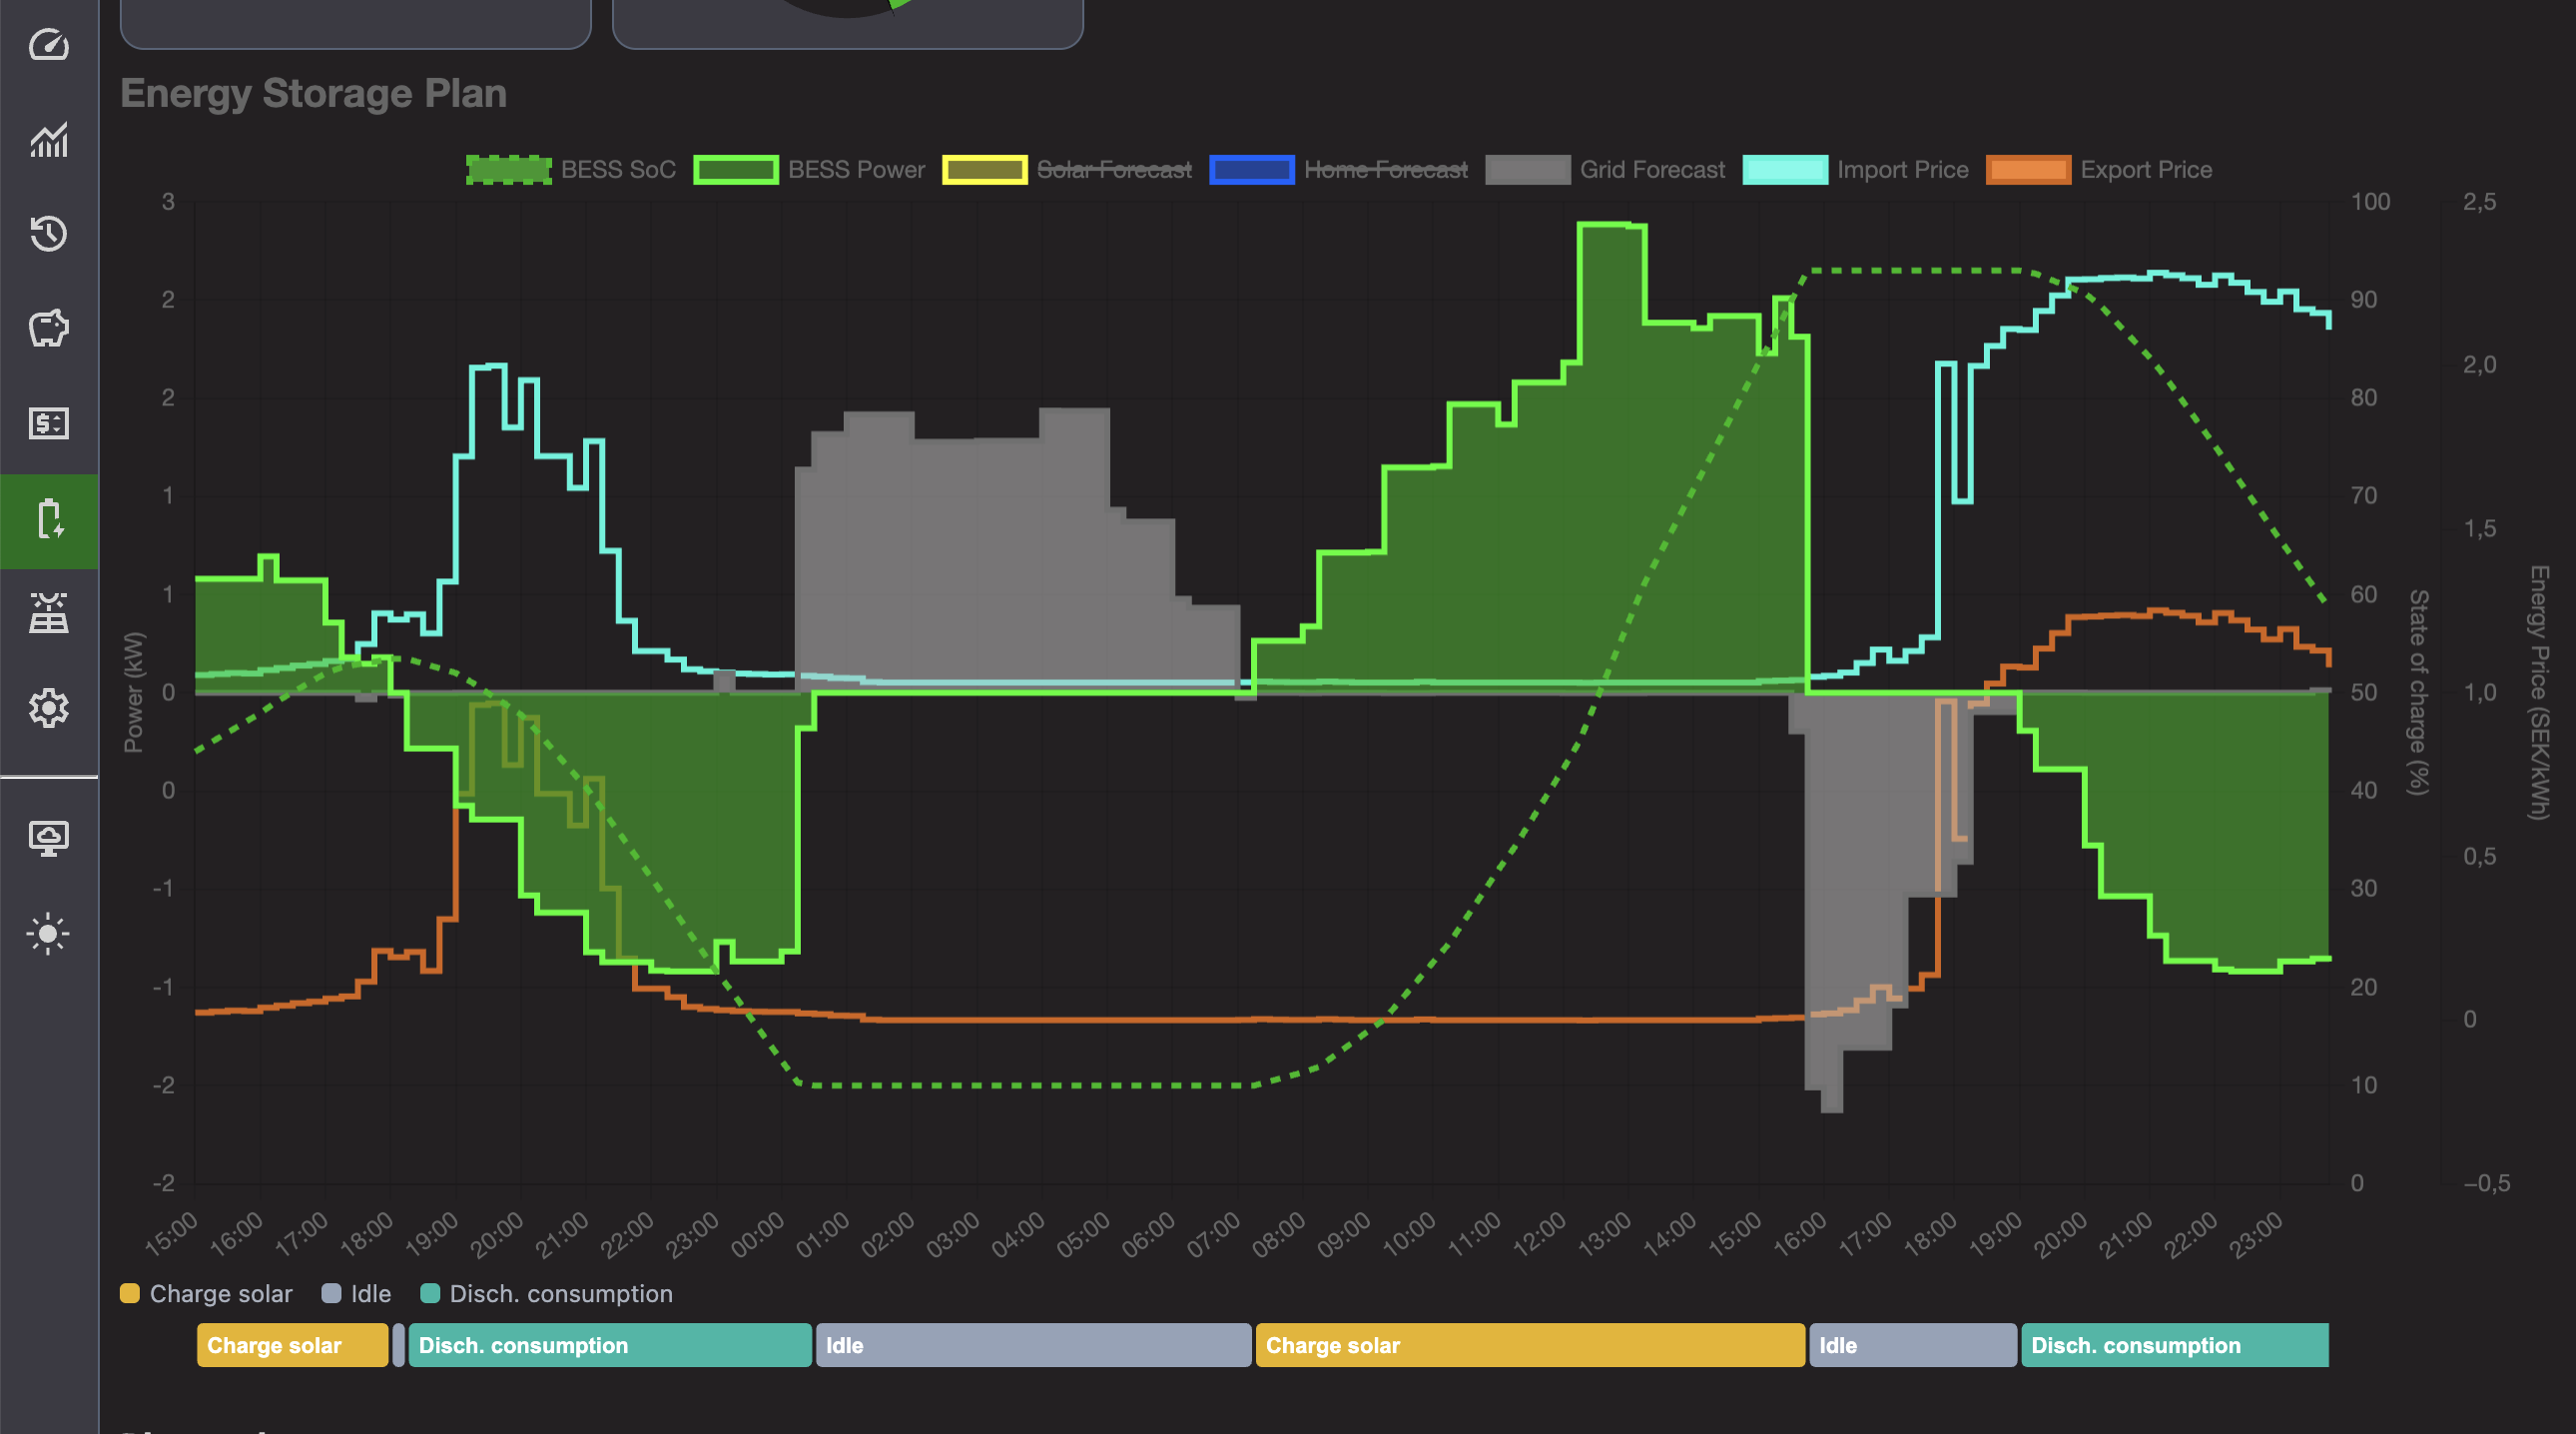Open the analytics chart icon in sidebar

[48, 140]
